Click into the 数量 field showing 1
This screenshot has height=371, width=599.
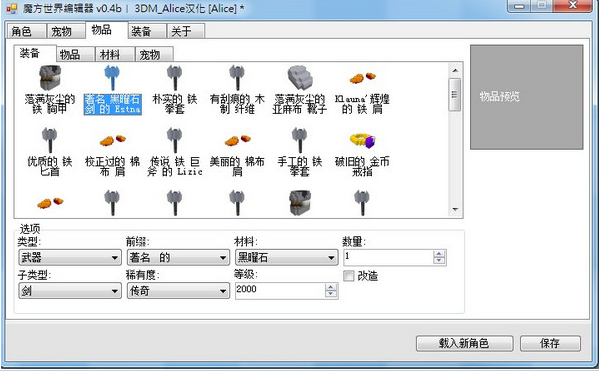click(389, 257)
